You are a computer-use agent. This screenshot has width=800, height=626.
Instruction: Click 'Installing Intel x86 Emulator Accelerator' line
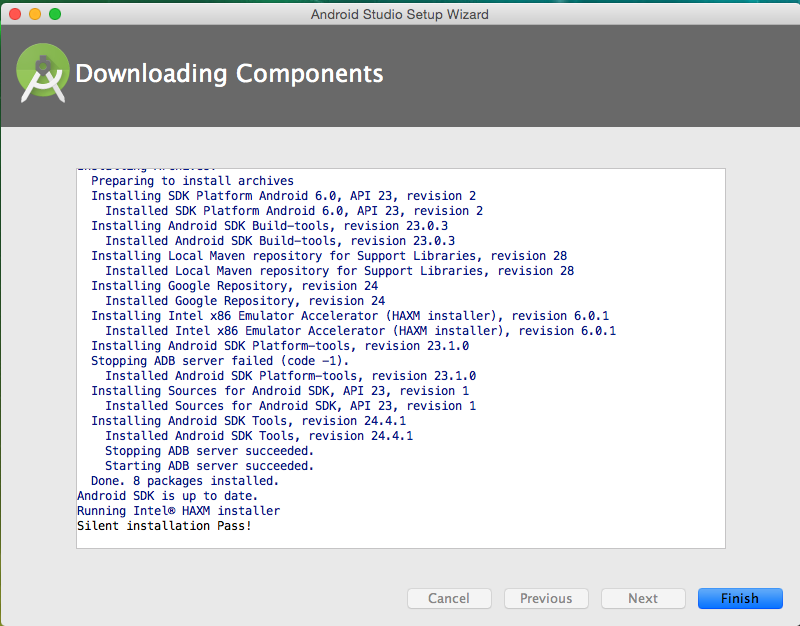(x=350, y=316)
